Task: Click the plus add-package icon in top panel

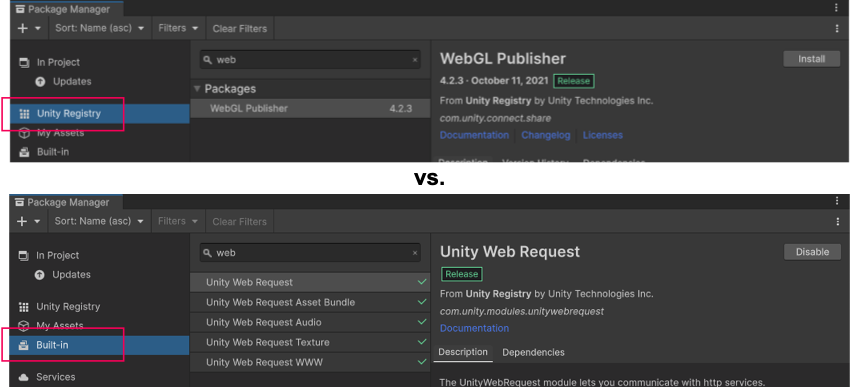Action: pyautogui.click(x=22, y=28)
